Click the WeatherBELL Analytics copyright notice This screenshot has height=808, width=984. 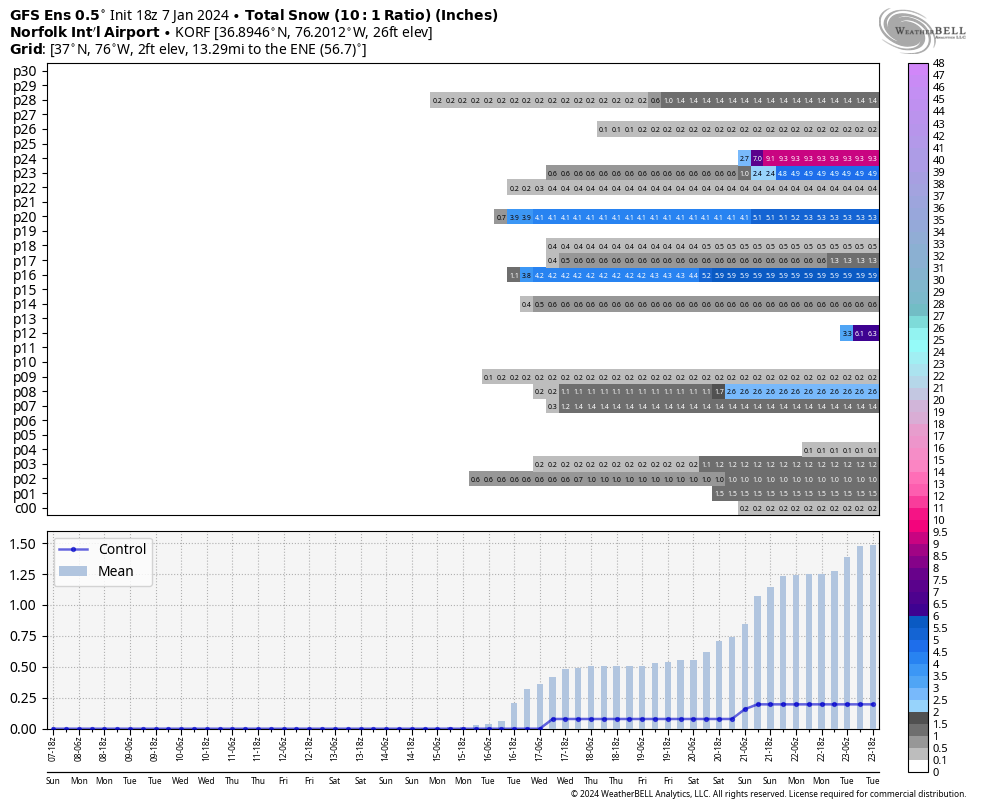[768, 794]
